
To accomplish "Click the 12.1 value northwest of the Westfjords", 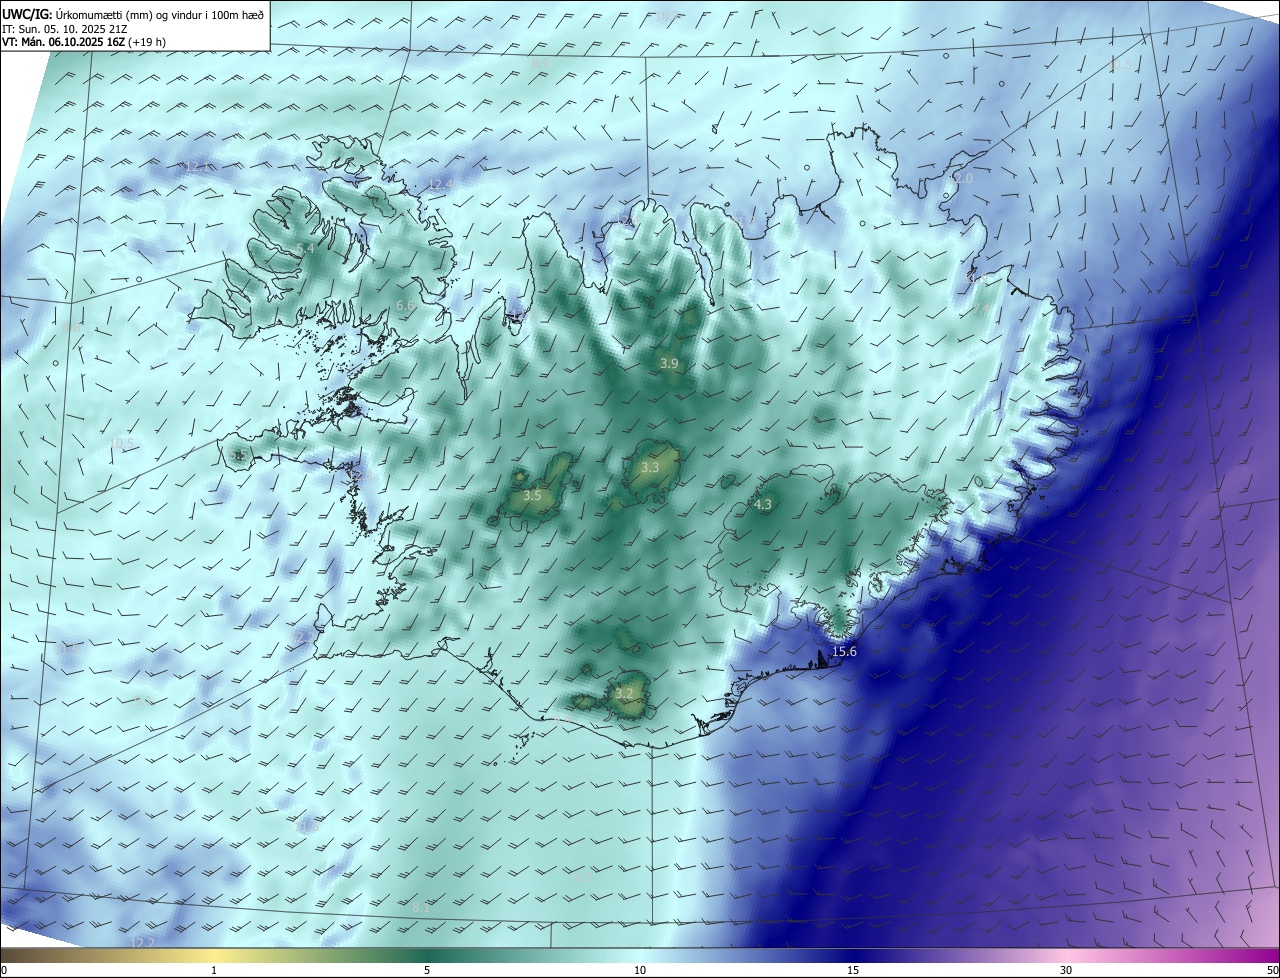I will [197, 166].
